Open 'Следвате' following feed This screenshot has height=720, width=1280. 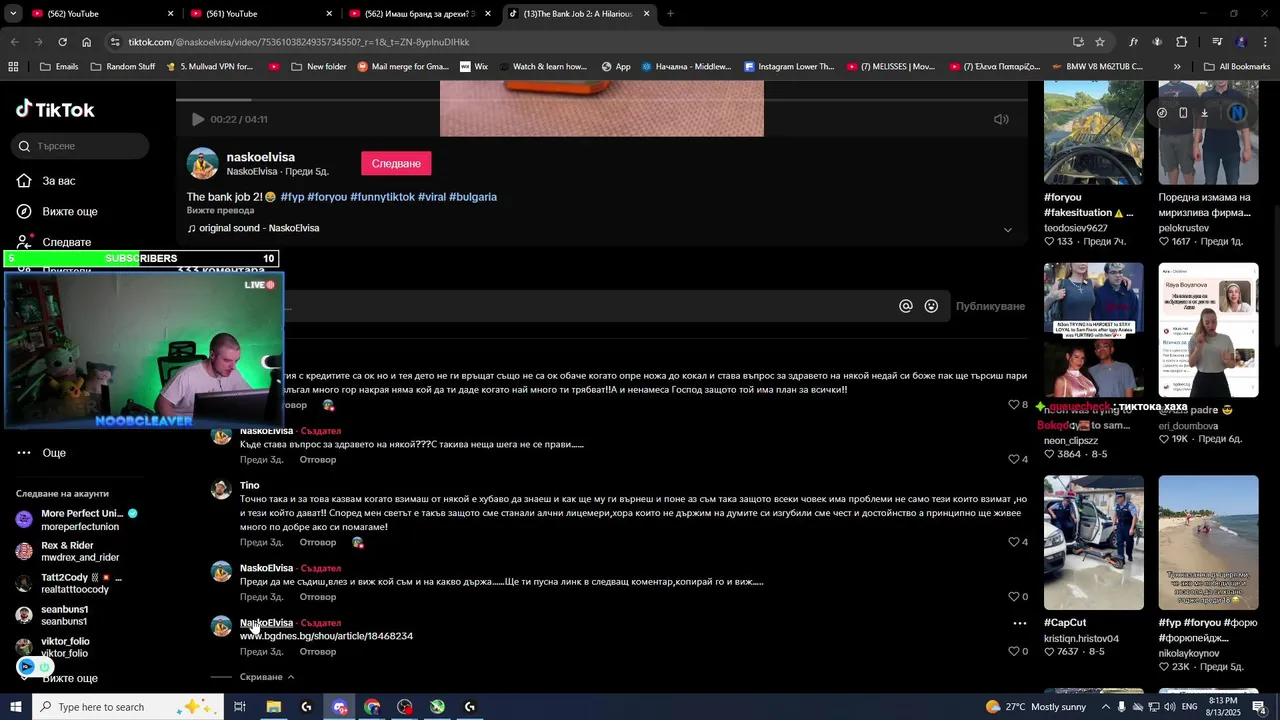pos(54,242)
